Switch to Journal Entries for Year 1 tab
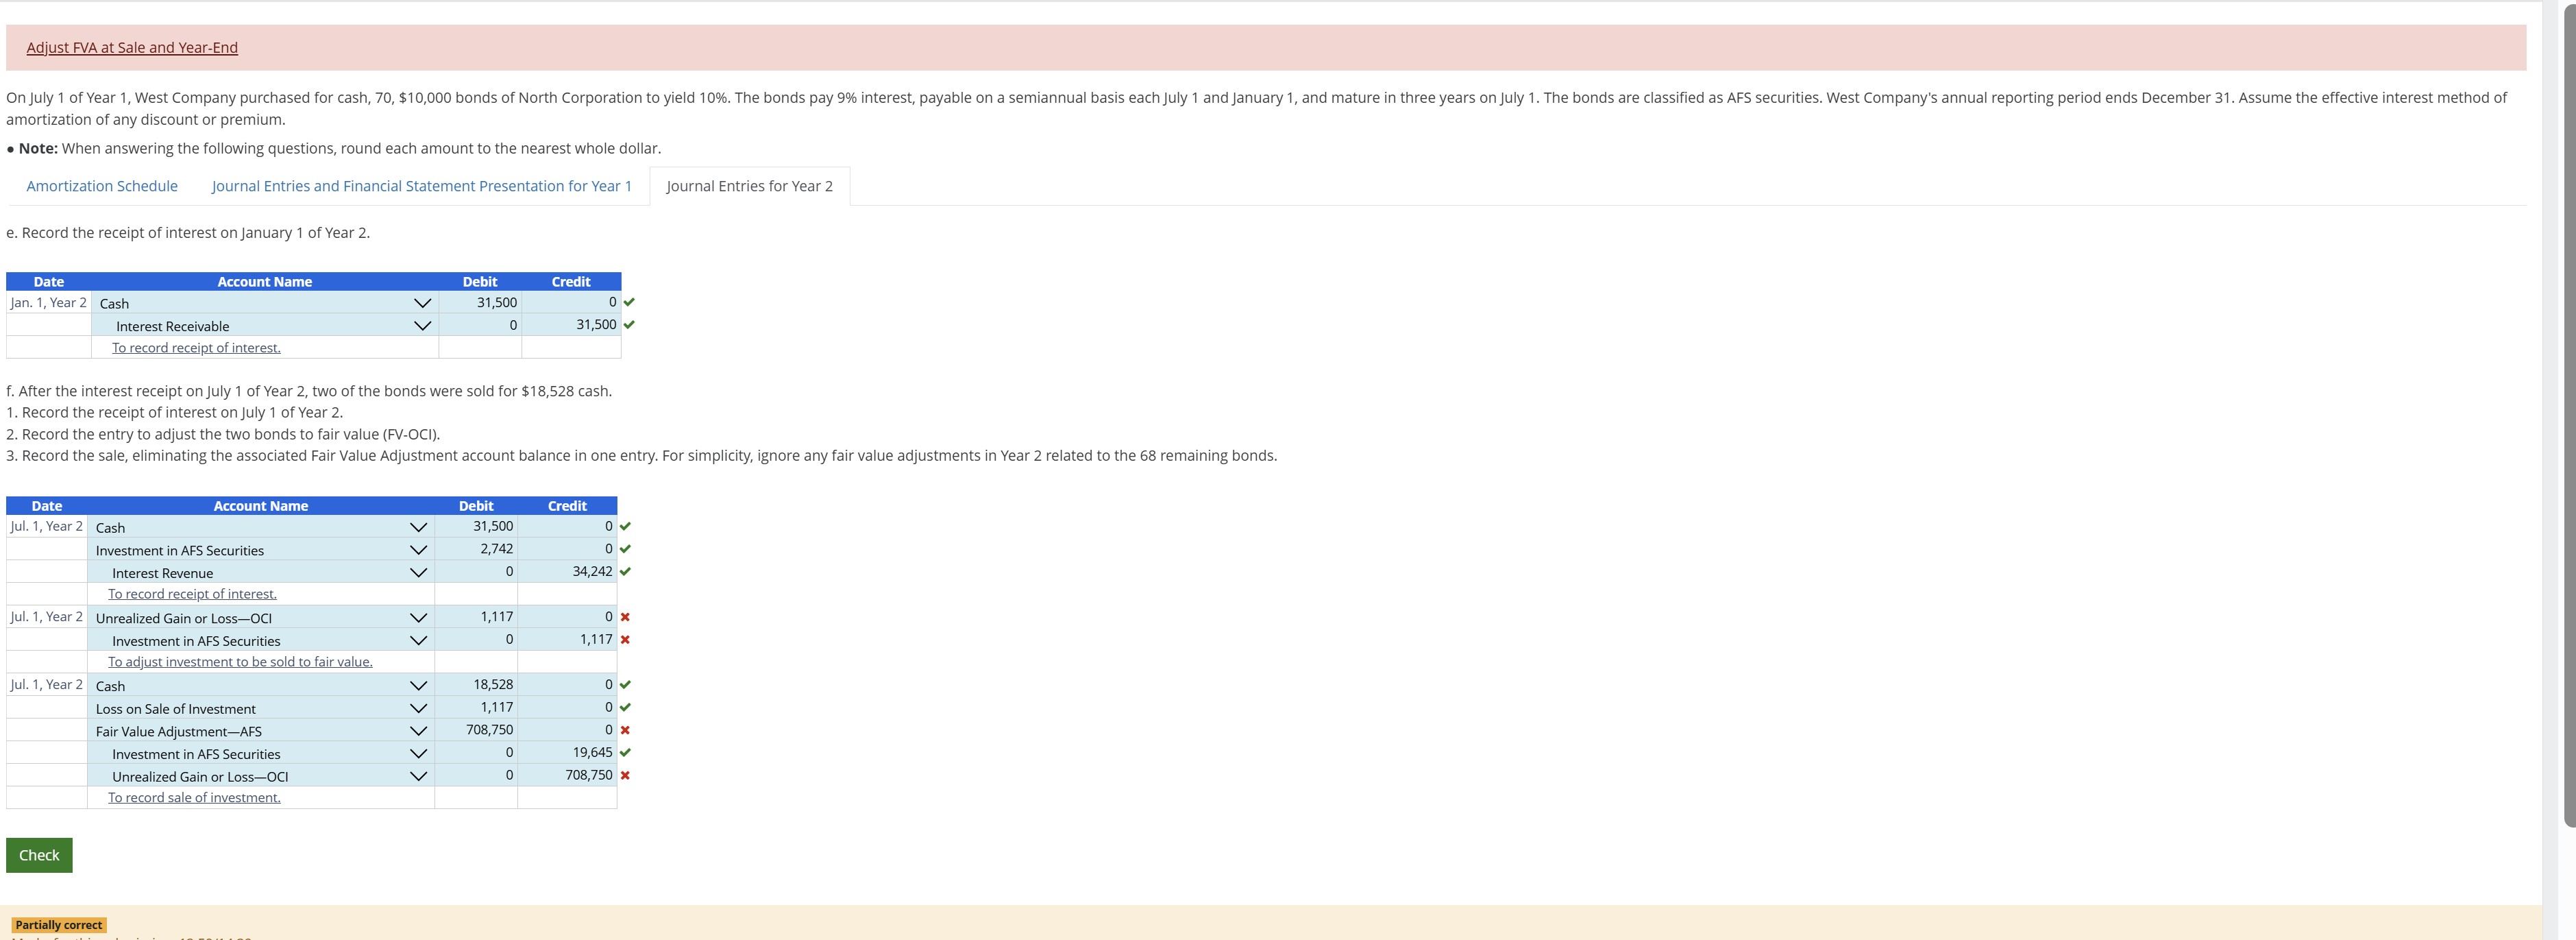2576x940 pixels. (x=421, y=186)
